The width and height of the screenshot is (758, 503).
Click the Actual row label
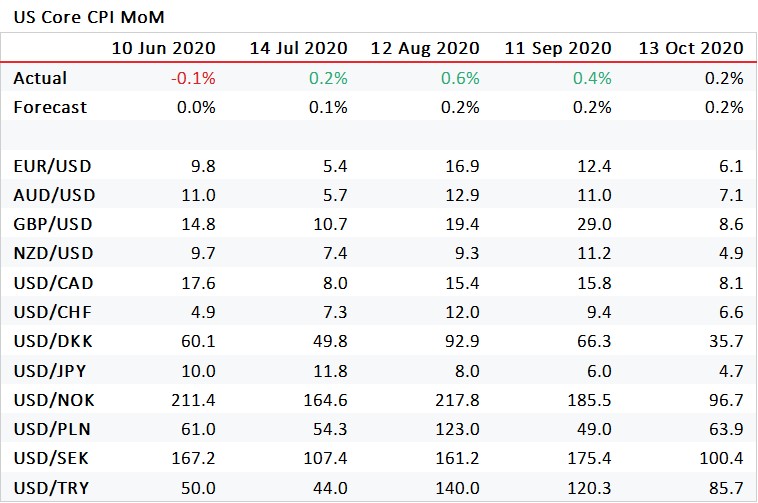tap(38, 78)
